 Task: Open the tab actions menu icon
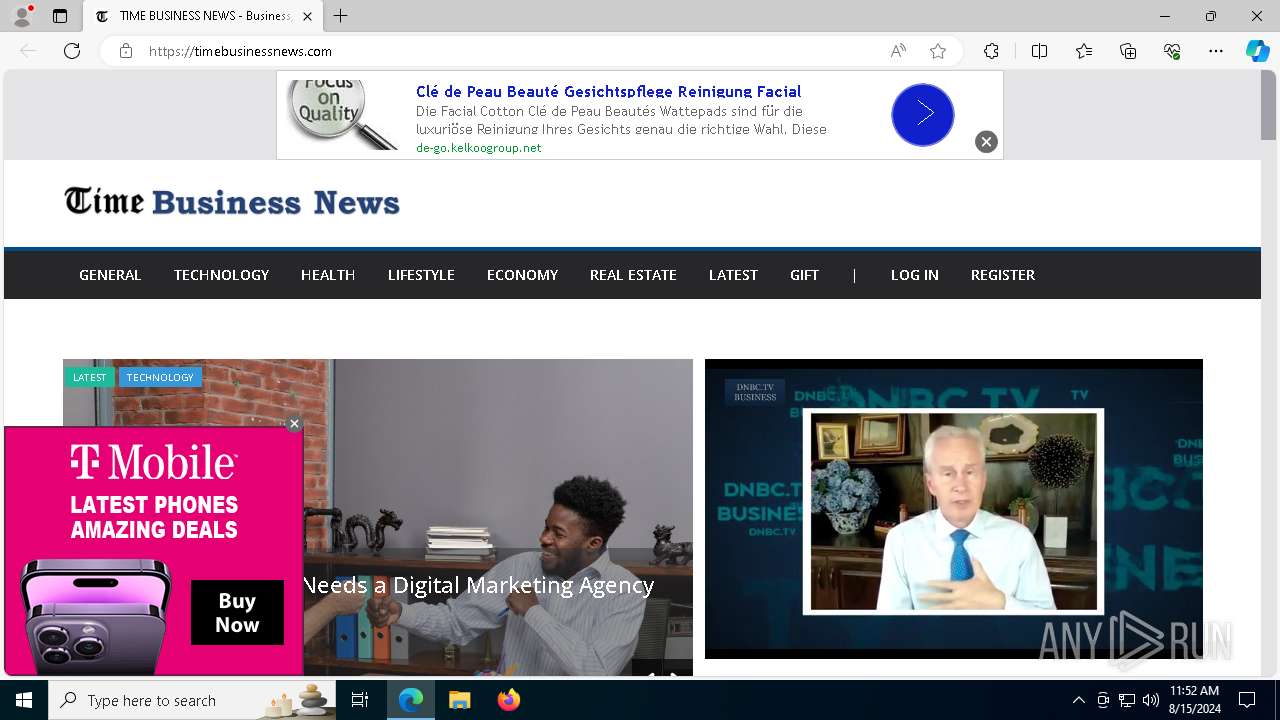point(60,16)
